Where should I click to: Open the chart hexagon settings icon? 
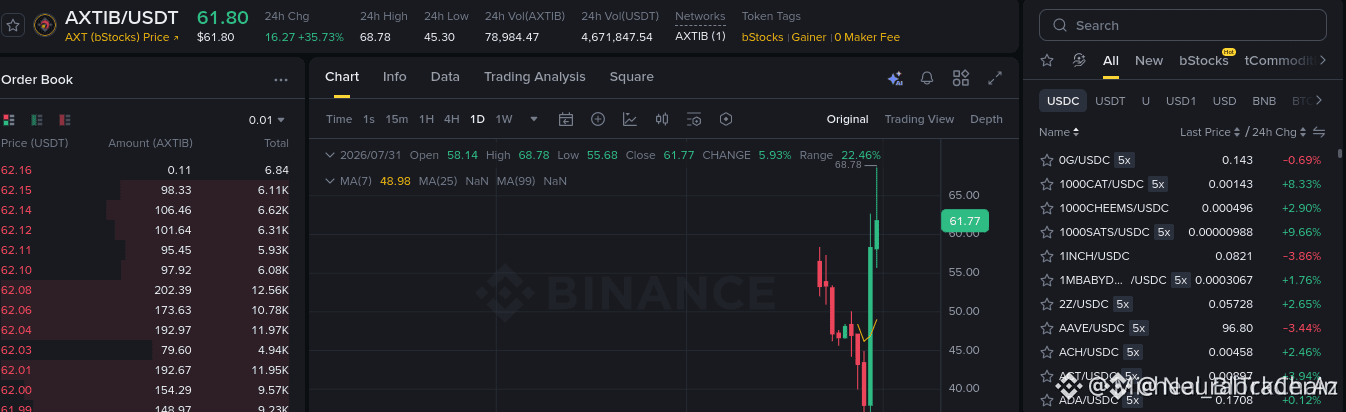point(726,119)
